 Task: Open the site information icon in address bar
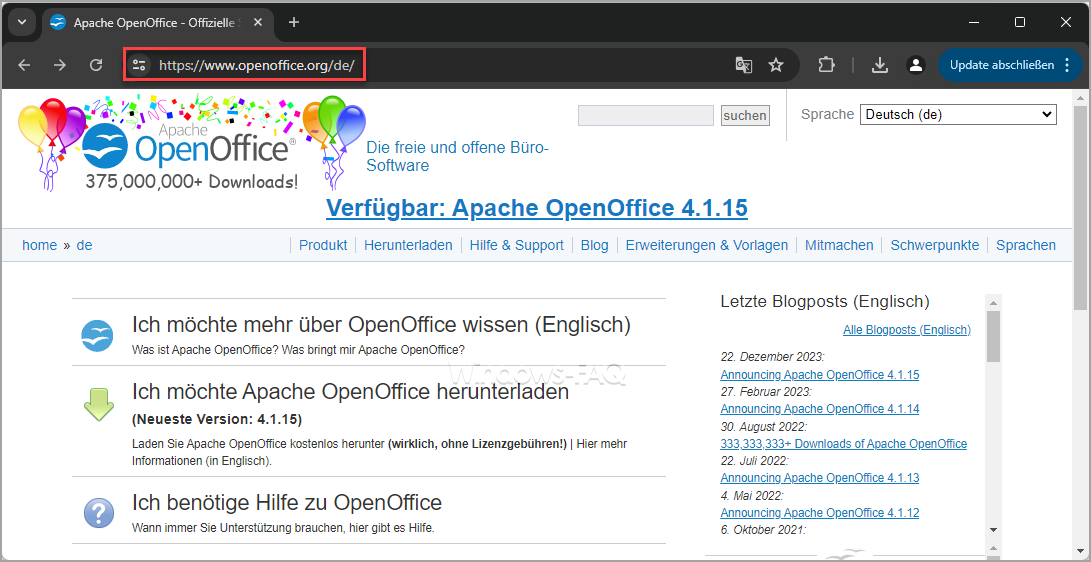[x=140, y=65]
